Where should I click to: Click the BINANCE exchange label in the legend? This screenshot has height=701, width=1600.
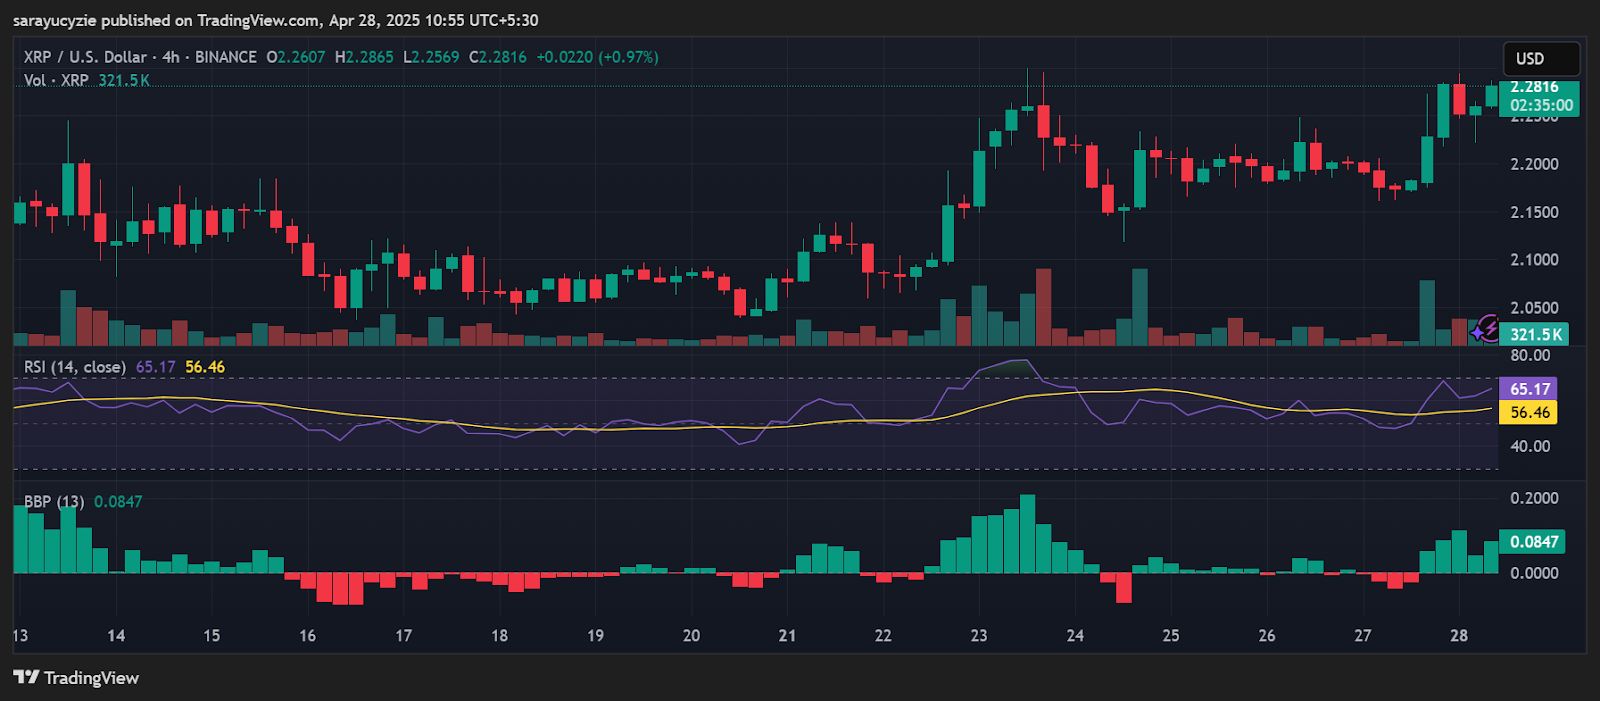pyautogui.click(x=226, y=57)
